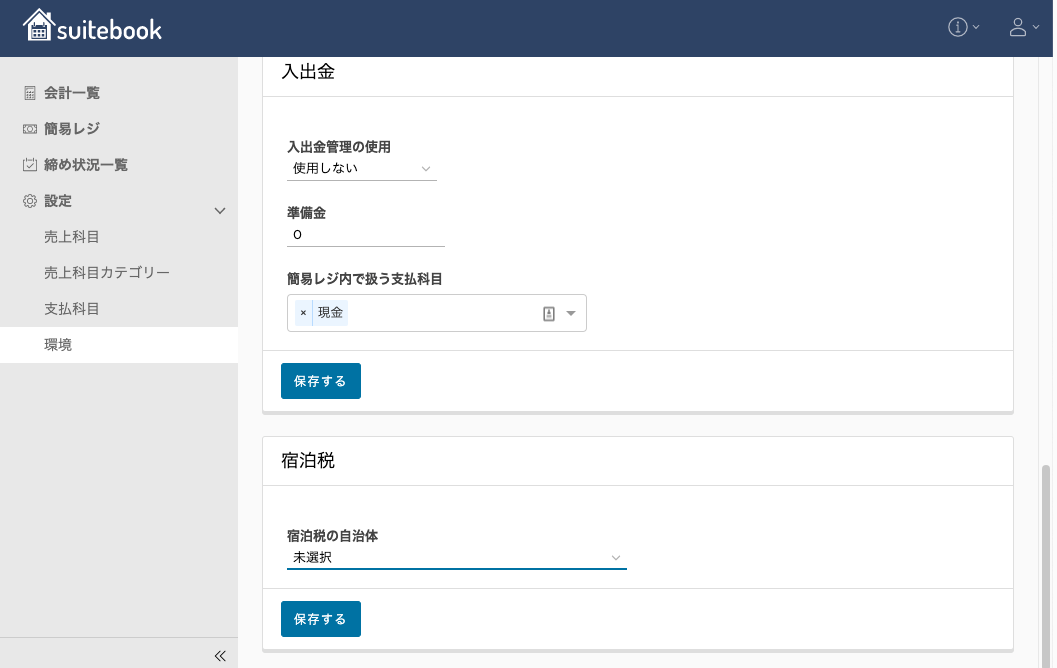Click the calendar-check icon beside 締め状況一覧
This screenshot has height=668, width=1057.
pos(30,164)
